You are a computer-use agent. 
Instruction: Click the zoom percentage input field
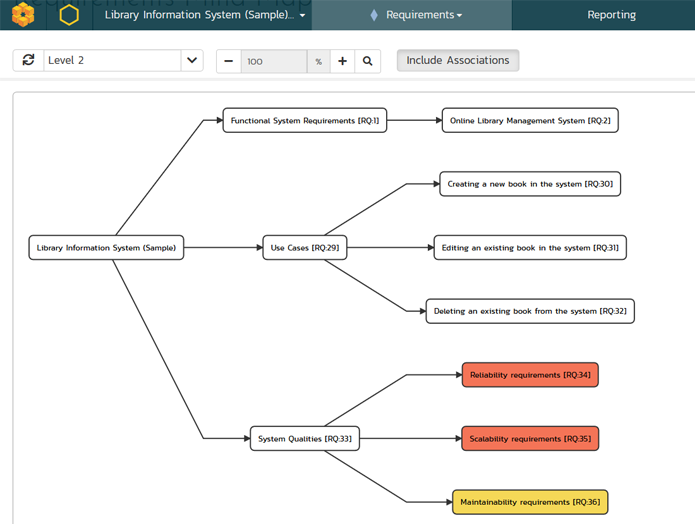pos(273,61)
